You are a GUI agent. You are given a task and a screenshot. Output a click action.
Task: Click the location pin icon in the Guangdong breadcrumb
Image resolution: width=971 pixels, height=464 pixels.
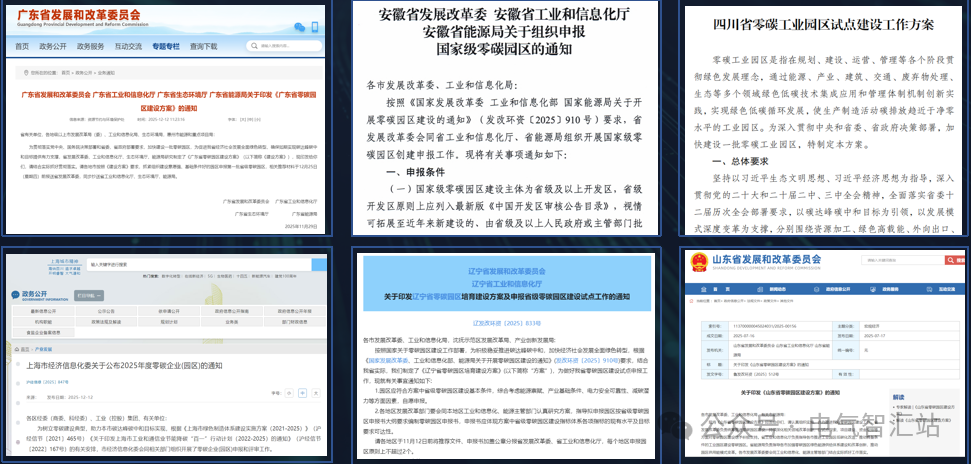click(x=25, y=72)
